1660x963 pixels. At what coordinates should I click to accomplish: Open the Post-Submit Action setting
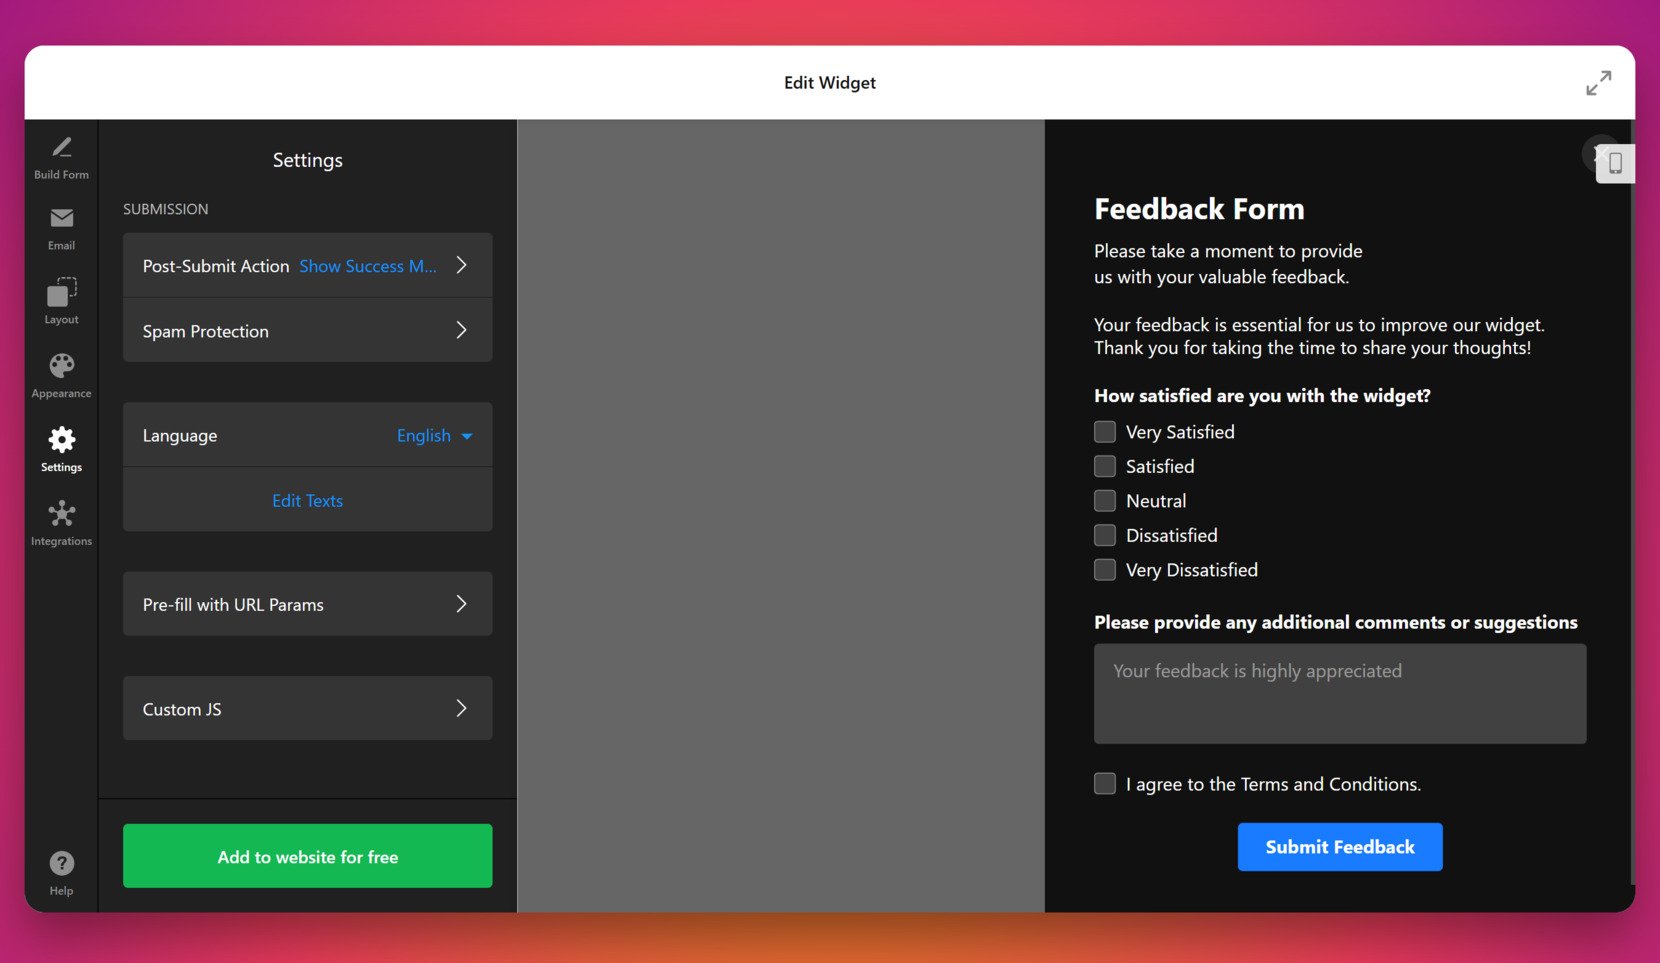coord(307,265)
